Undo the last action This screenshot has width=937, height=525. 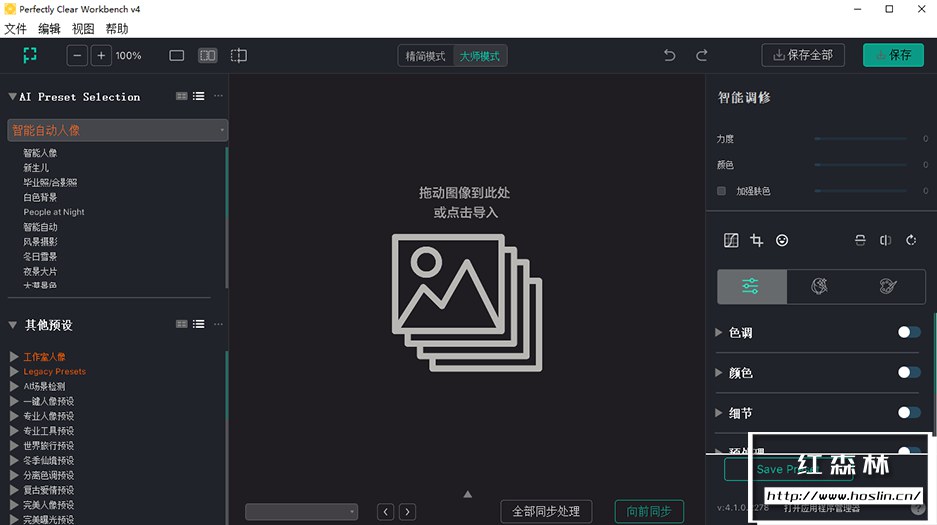coord(669,56)
